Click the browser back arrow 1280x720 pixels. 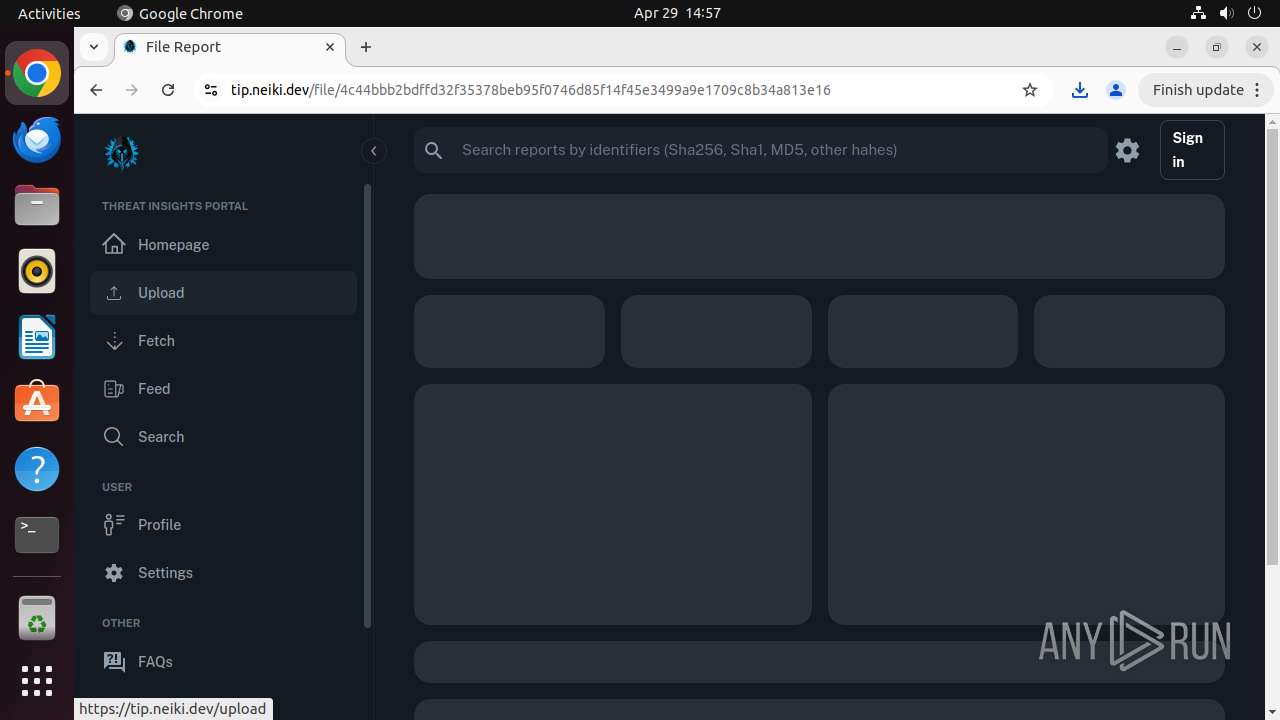click(96, 90)
